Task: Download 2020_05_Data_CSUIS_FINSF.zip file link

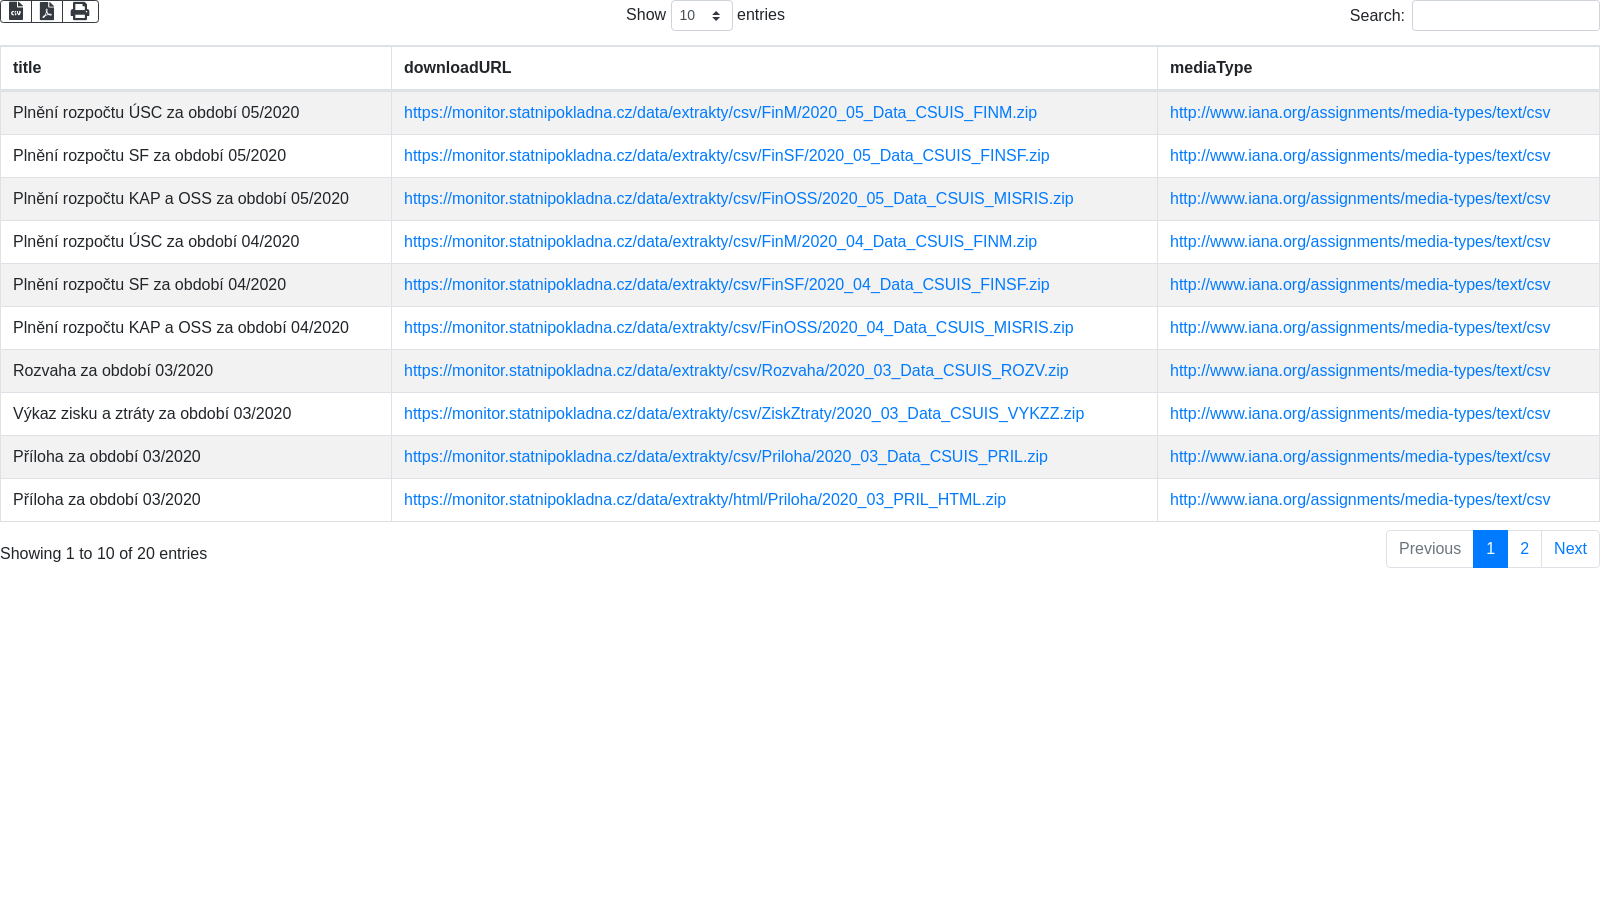Action: pos(726,156)
